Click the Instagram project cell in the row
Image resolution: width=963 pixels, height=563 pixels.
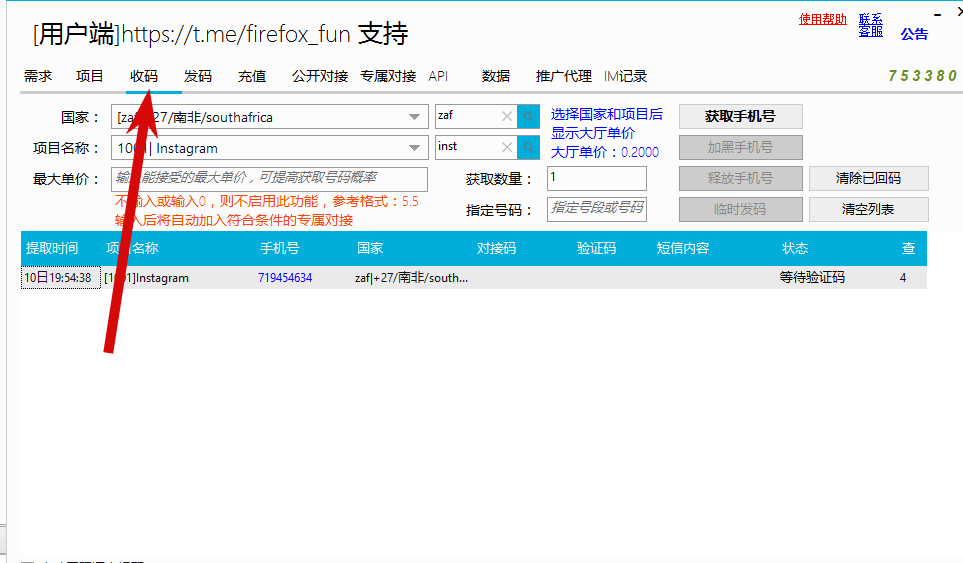click(146, 278)
